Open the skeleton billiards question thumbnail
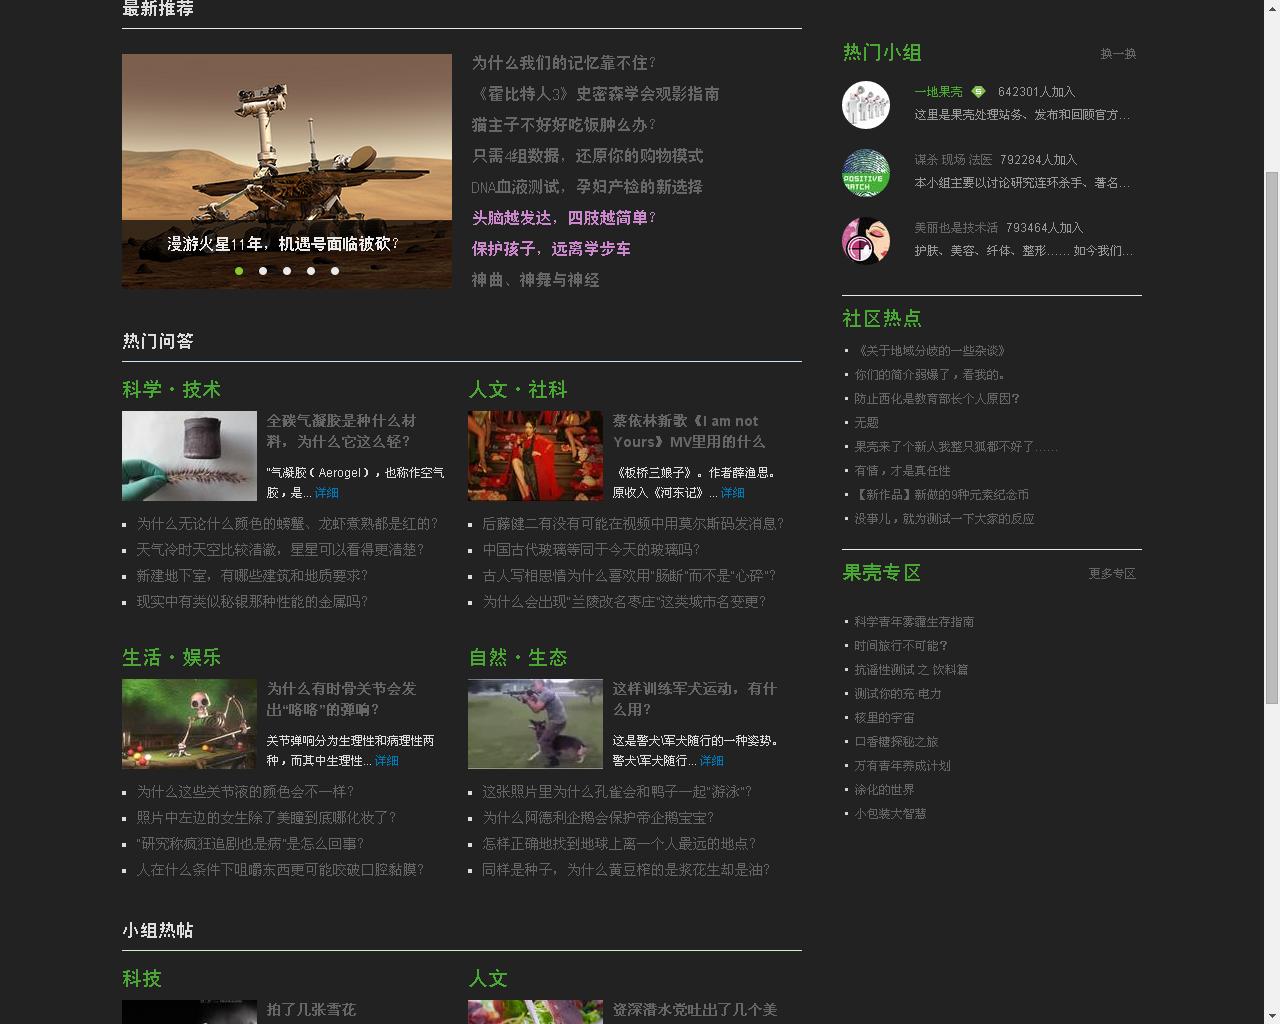 tap(189, 724)
